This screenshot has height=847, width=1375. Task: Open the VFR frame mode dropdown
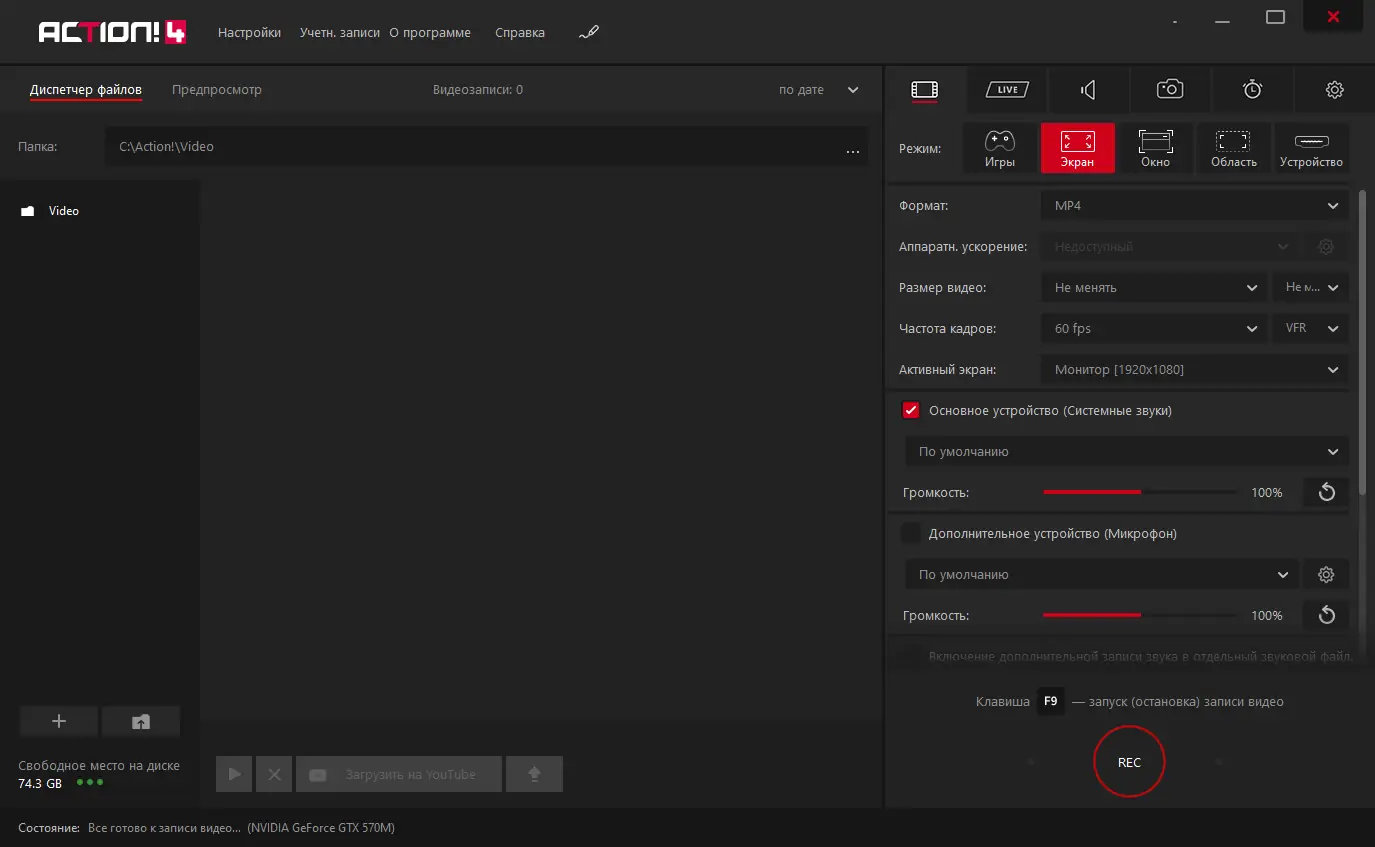click(x=1310, y=328)
